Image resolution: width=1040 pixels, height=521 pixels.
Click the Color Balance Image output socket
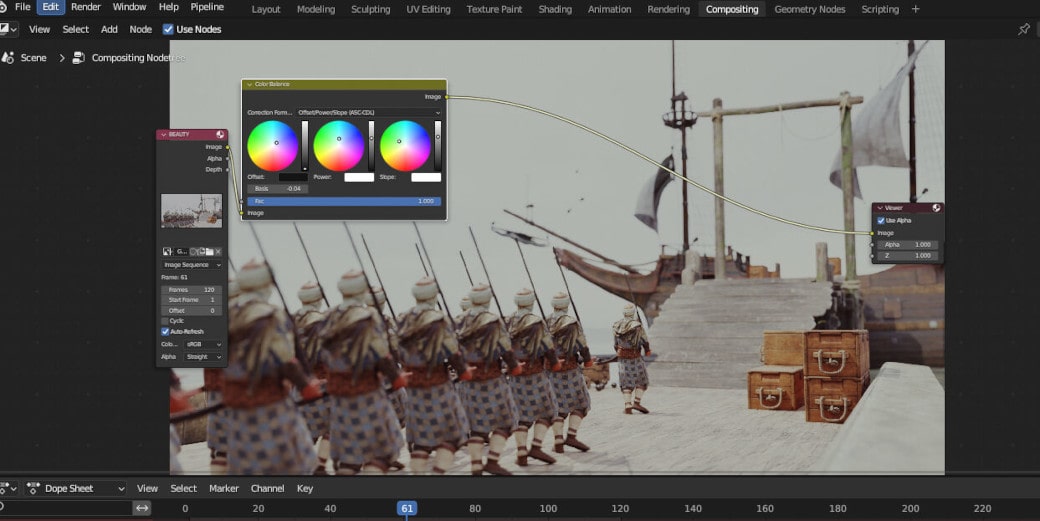[446, 97]
